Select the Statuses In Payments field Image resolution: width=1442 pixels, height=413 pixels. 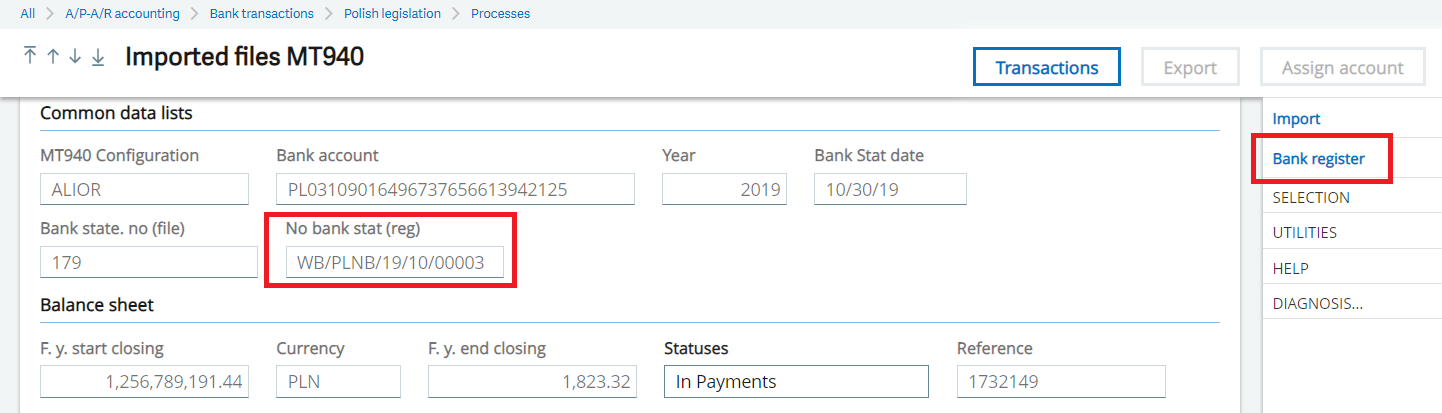tap(796, 381)
